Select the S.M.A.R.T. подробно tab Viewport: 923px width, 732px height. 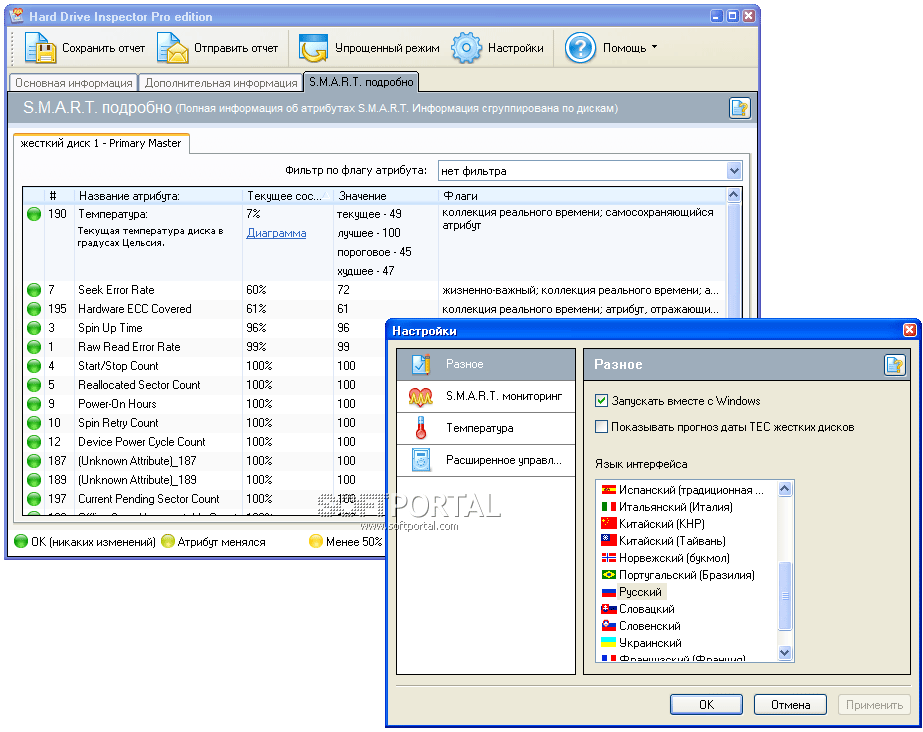(361, 82)
